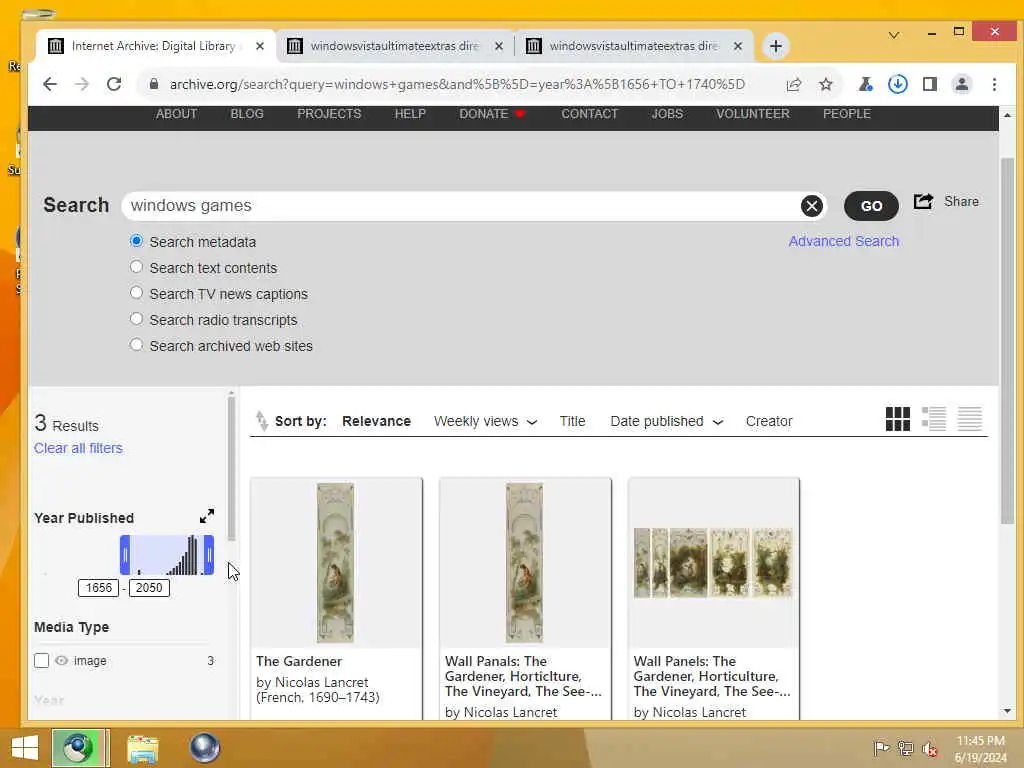Click the muted volume tray icon

(x=929, y=748)
